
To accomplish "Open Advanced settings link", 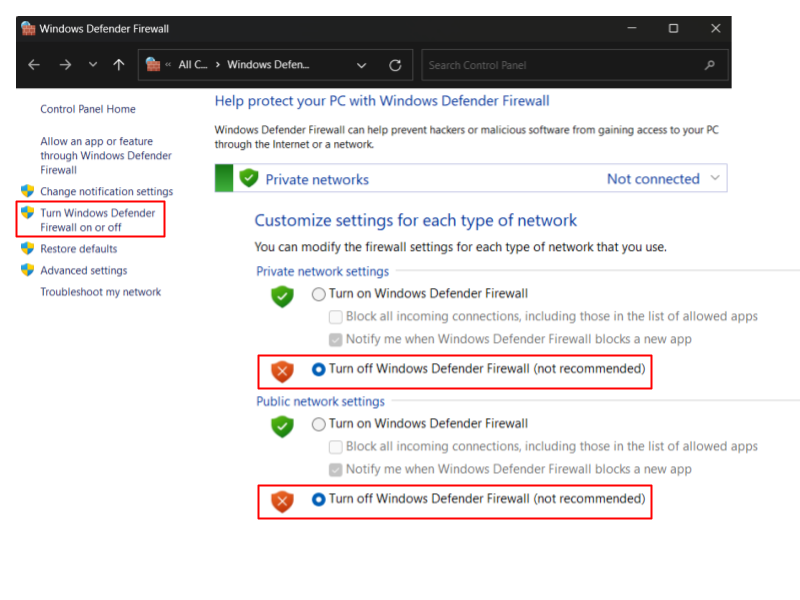I will pos(84,270).
